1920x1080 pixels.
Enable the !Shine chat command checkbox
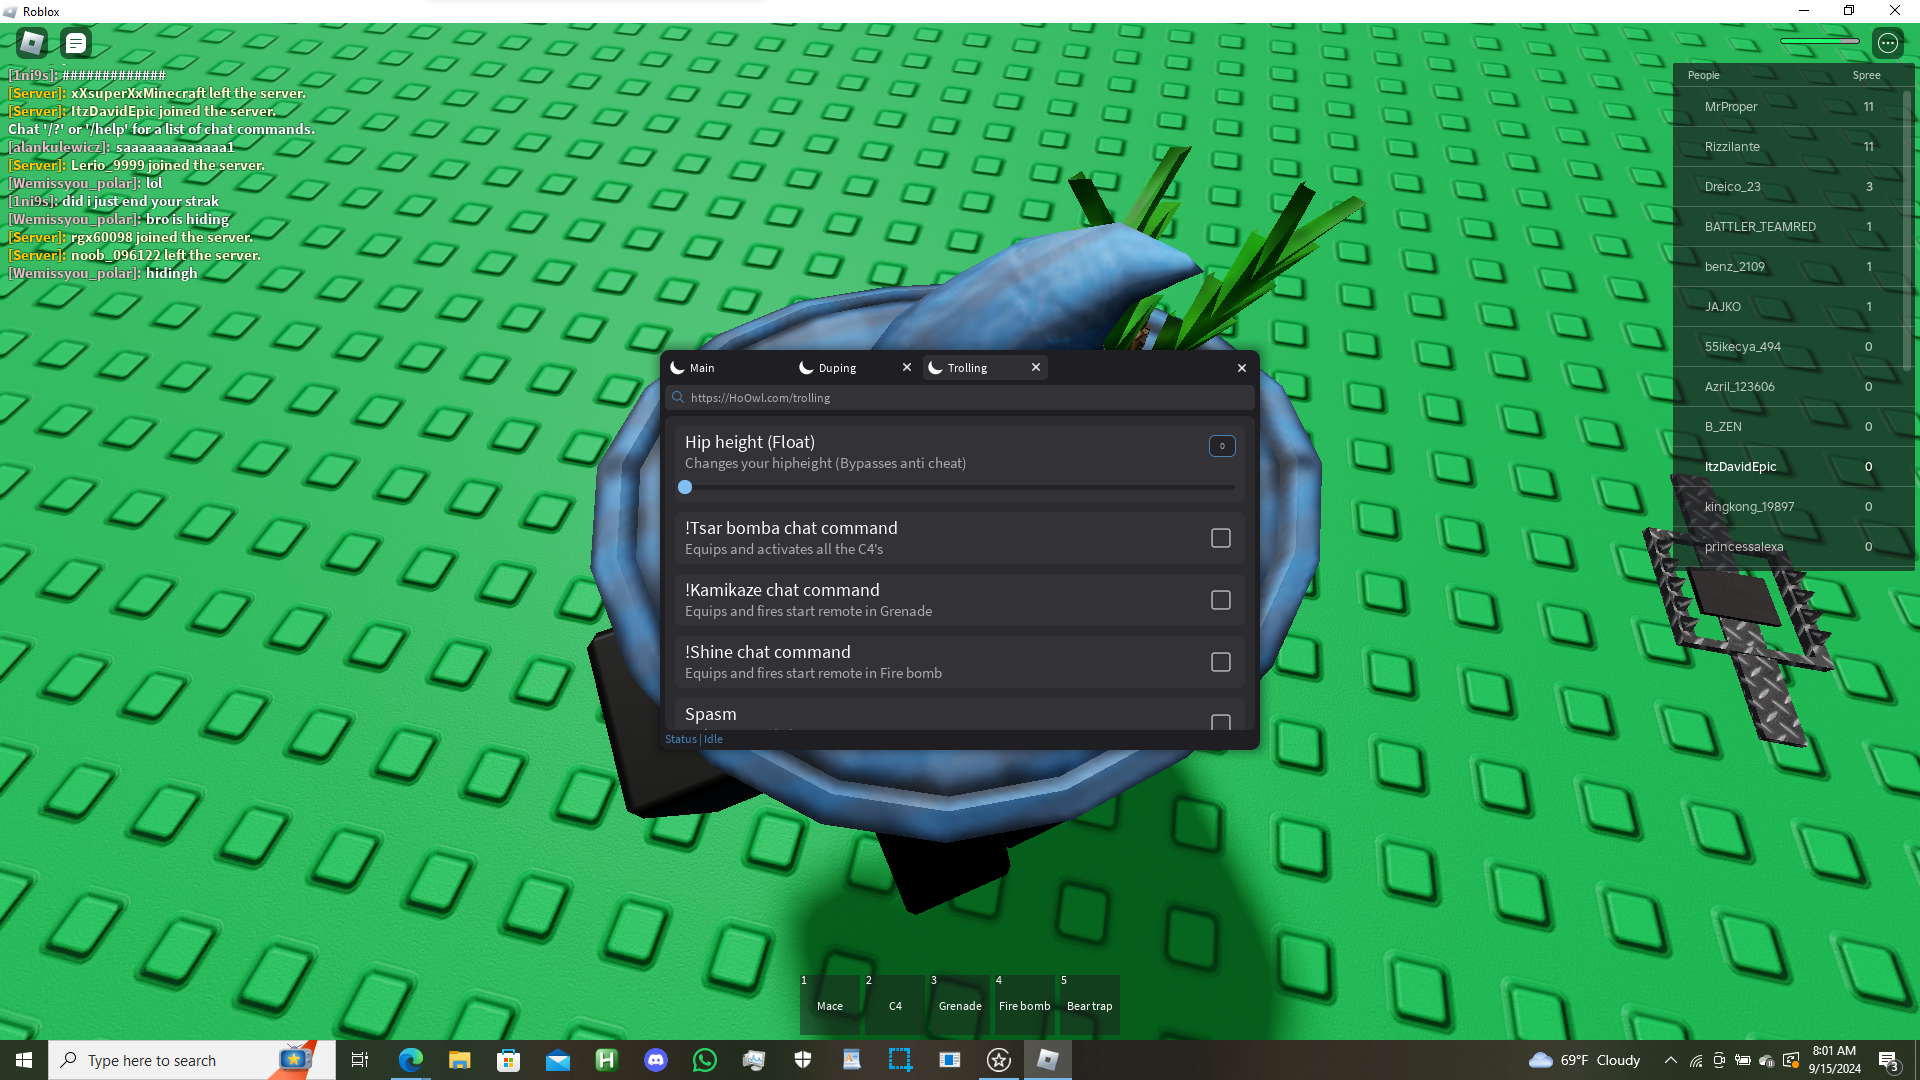click(1221, 662)
